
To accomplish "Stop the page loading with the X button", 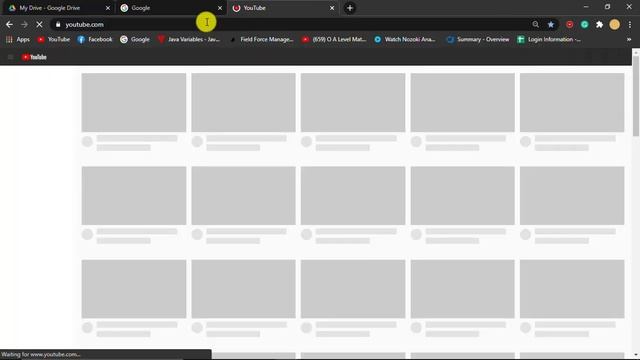I will (39, 24).
